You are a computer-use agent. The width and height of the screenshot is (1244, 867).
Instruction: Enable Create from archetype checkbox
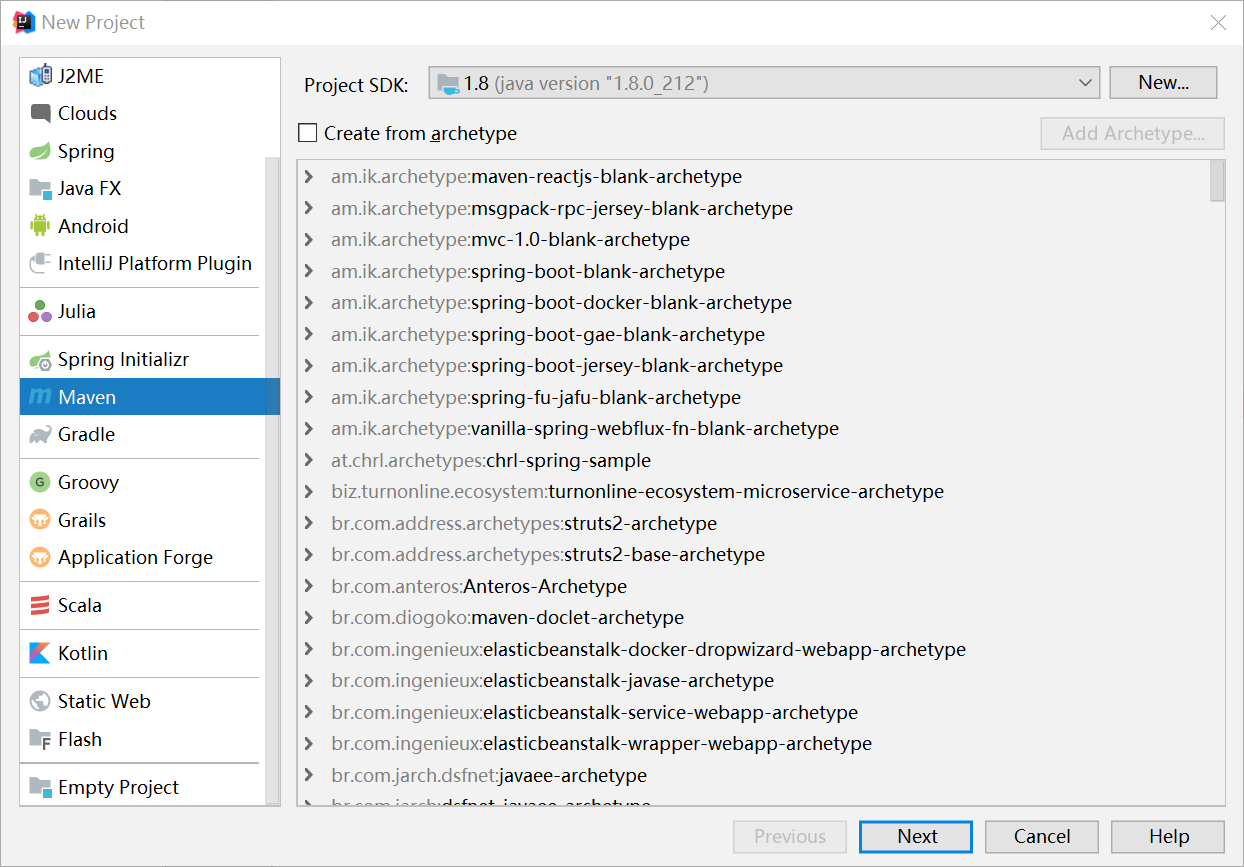[308, 133]
